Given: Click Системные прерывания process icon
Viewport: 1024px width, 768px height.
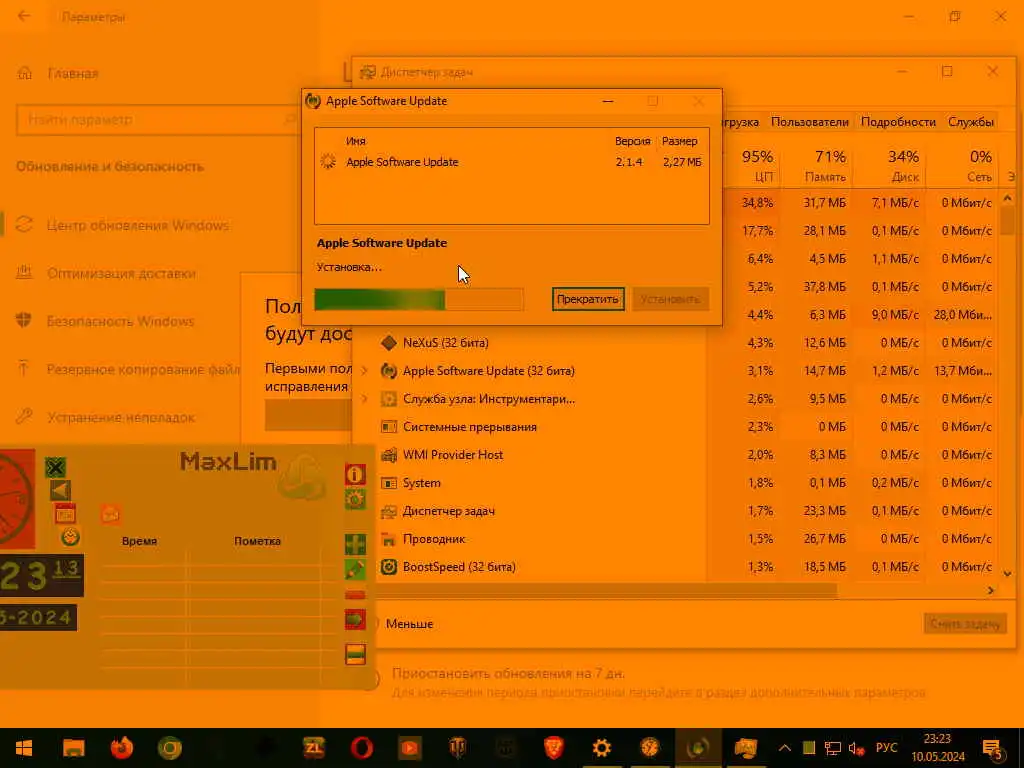Looking at the screenshot, I should pyautogui.click(x=389, y=427).
